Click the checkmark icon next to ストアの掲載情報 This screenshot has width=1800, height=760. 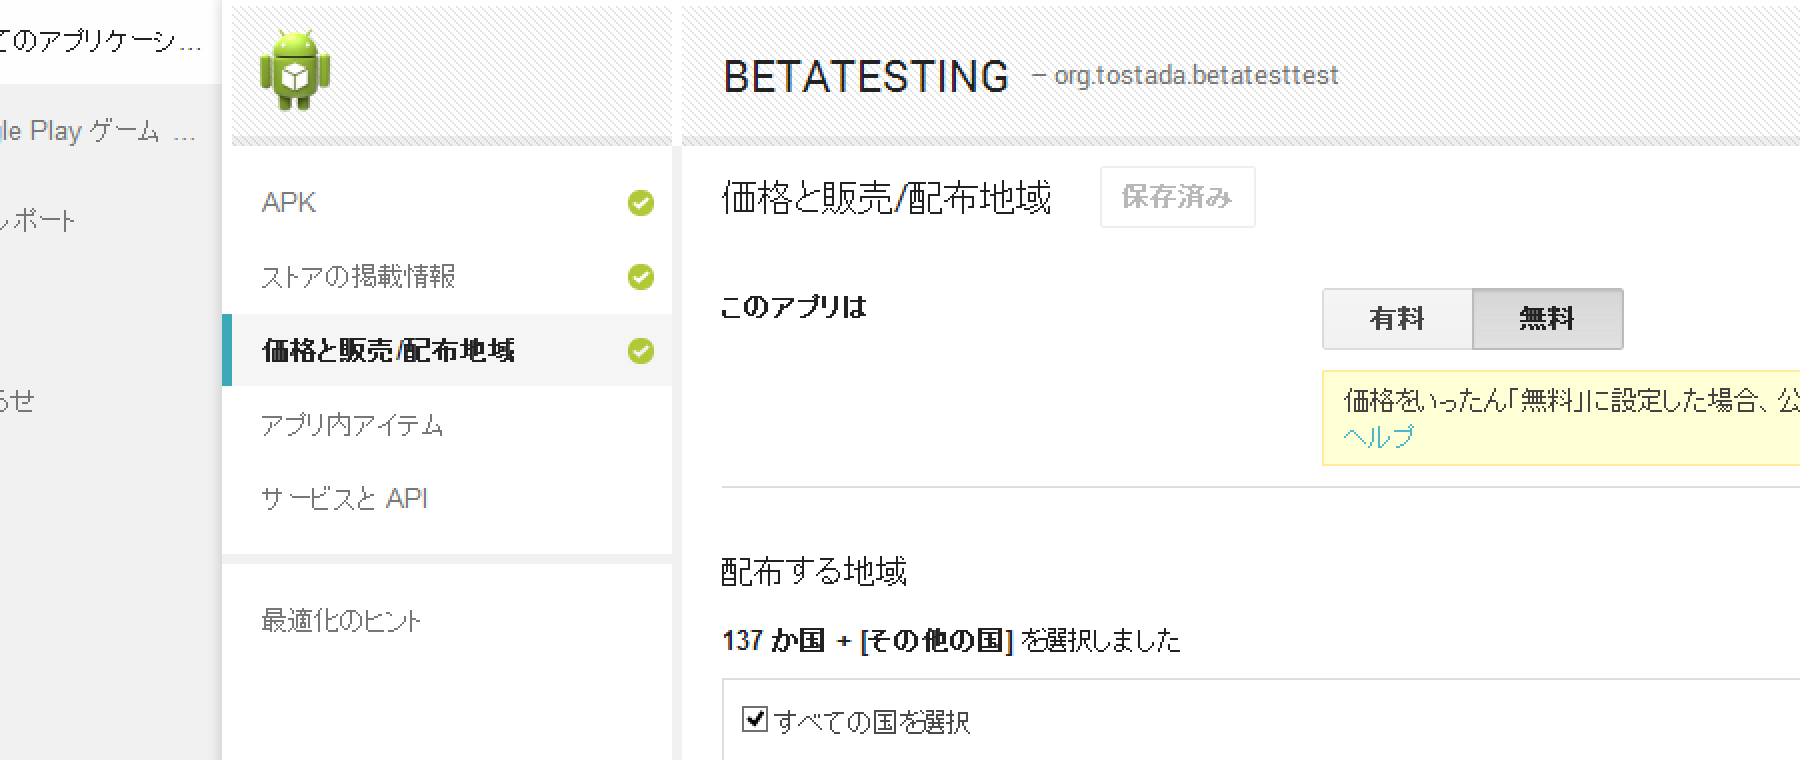641,277
